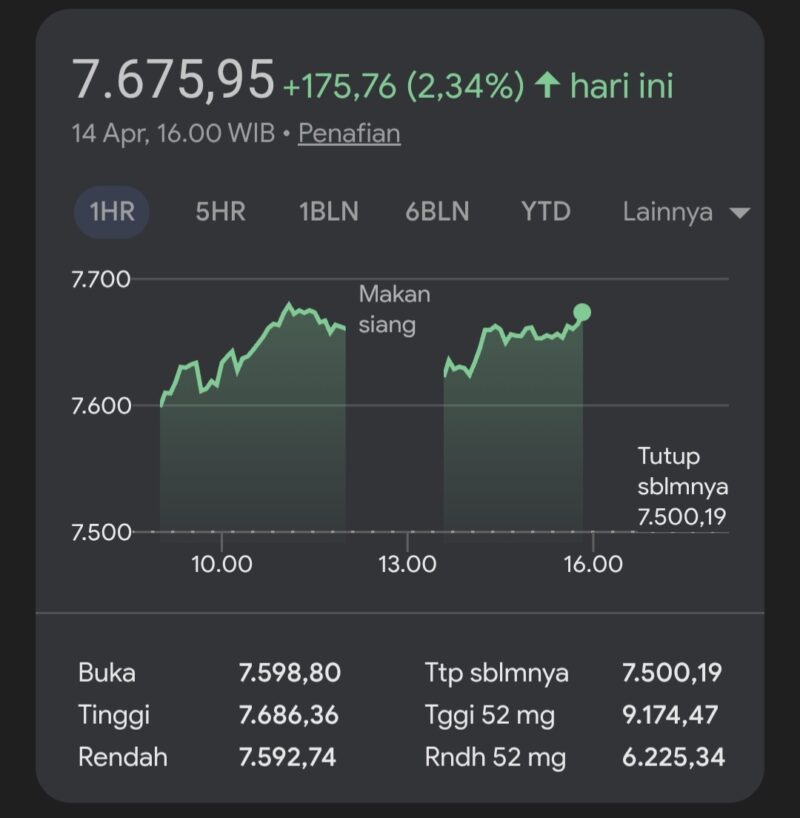Click the green up arrow icon
800x818 pixels.
pyautogui.click(x=547, y=86)
